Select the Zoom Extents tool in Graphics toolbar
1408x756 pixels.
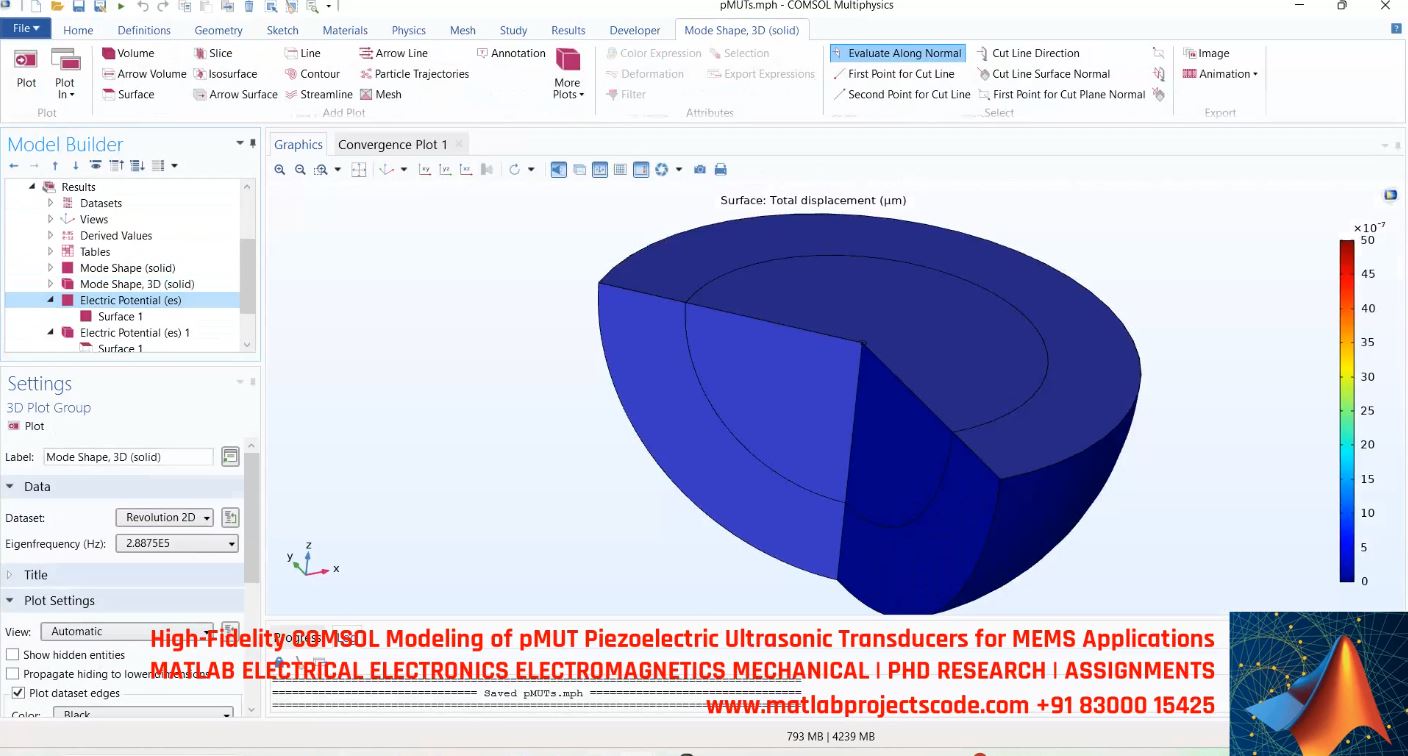(359, 169)
